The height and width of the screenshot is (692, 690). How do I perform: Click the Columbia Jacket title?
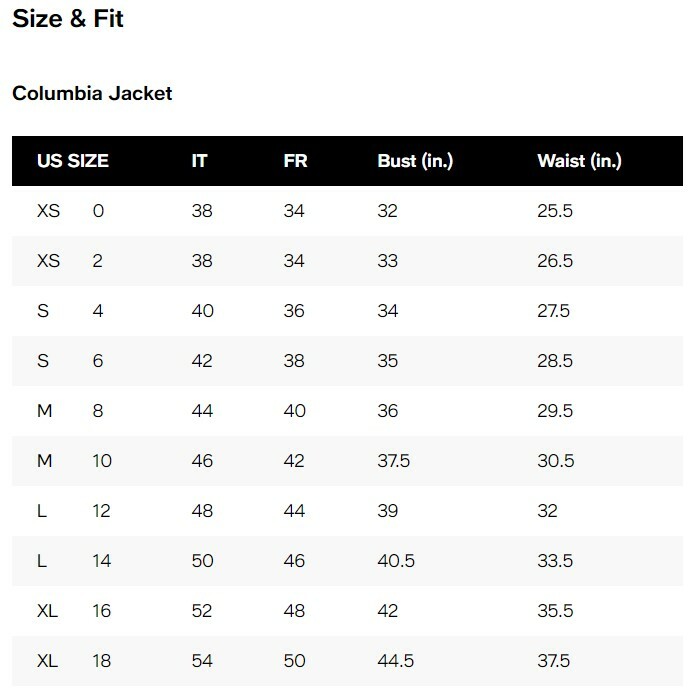[x=92, y=94]
